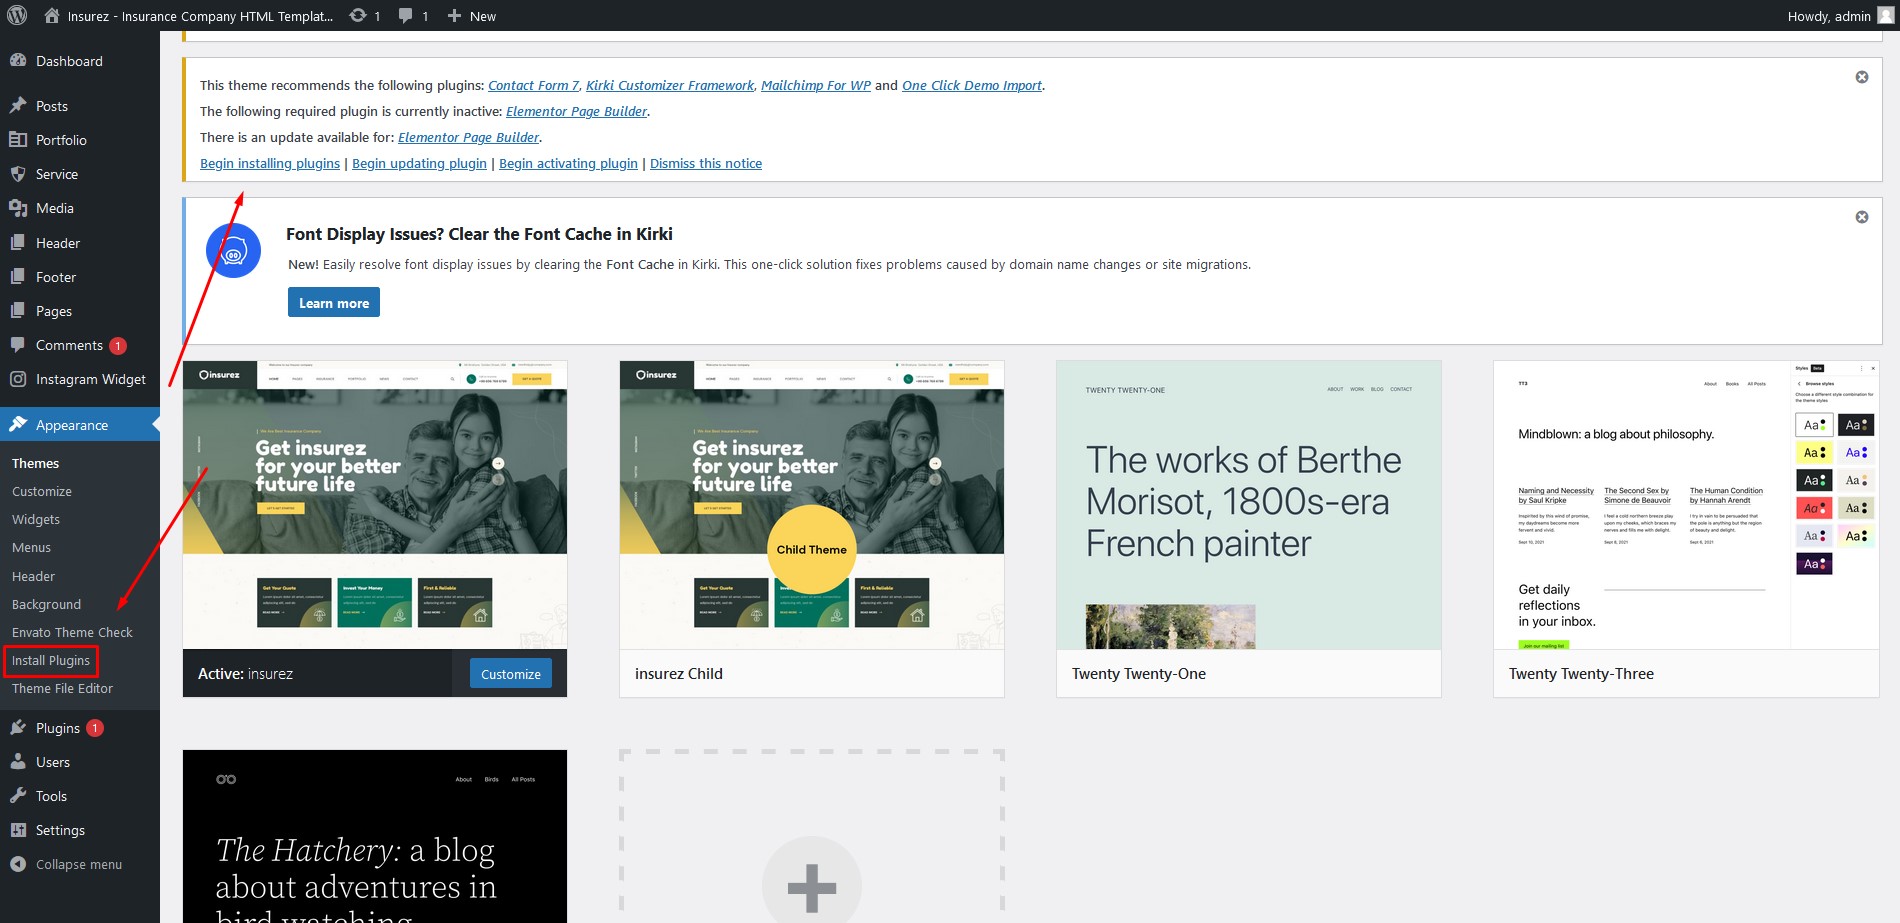Click the WordPress logo icon in admin bar
1900x923 pixels.
[17, 16]
